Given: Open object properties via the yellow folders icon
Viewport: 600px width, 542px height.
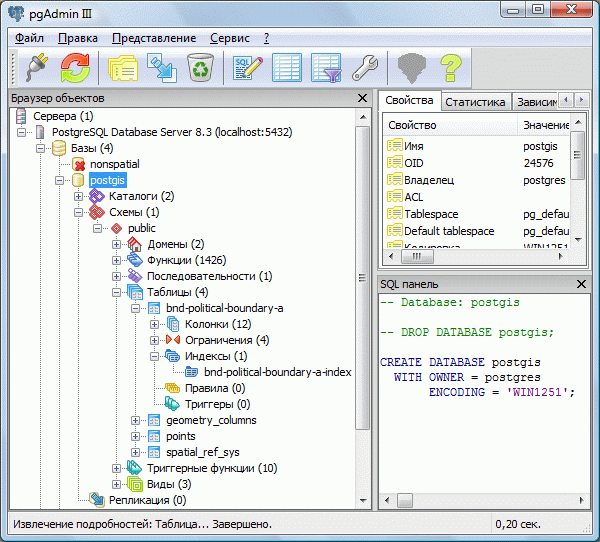Looking at the screenshot, I should (123, 68).
